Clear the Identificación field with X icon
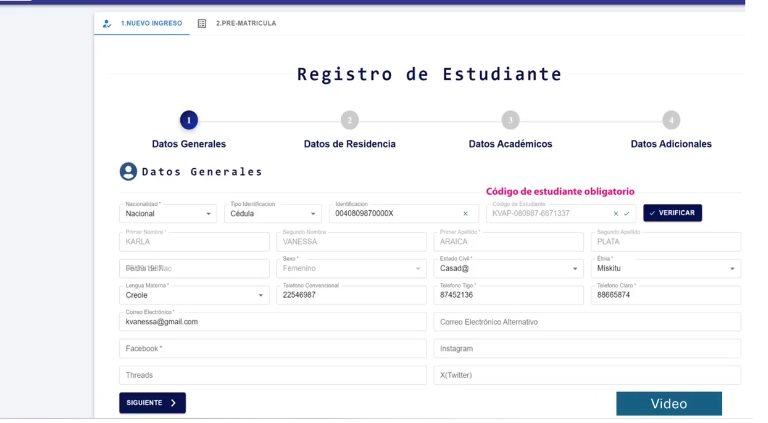 (x=465, y=213)
